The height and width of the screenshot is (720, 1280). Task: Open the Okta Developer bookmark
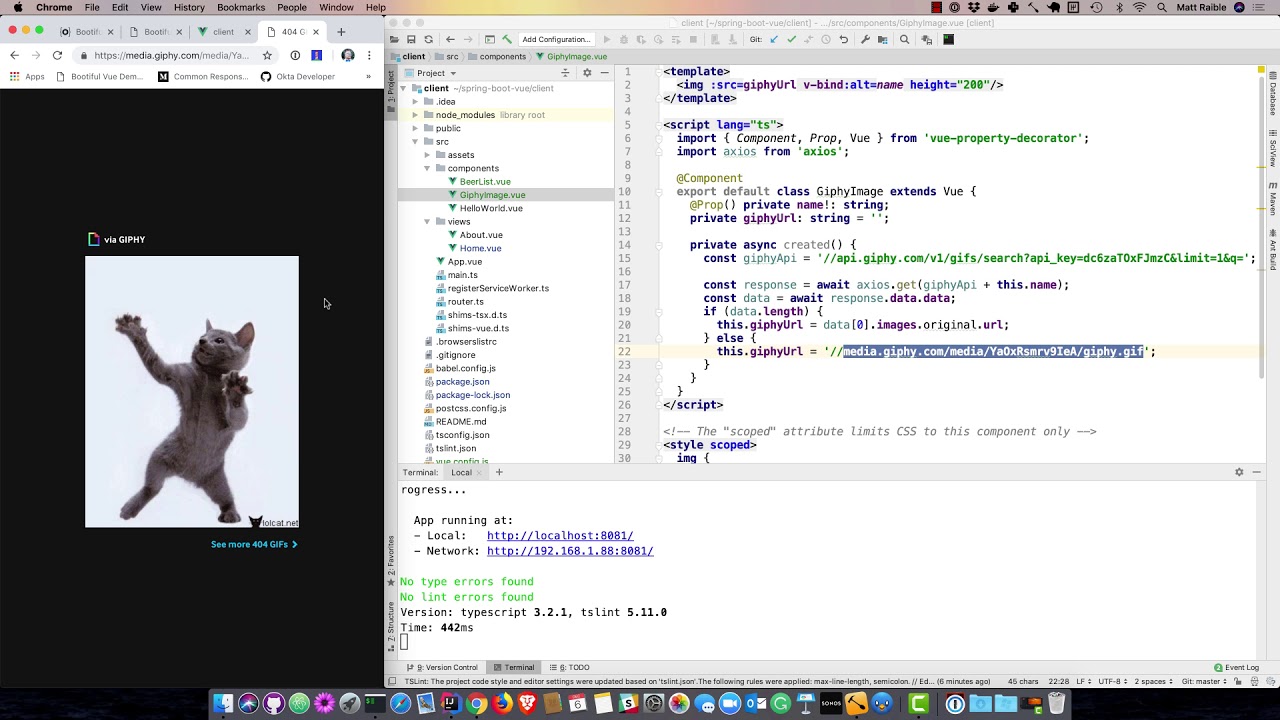[298, 77]
